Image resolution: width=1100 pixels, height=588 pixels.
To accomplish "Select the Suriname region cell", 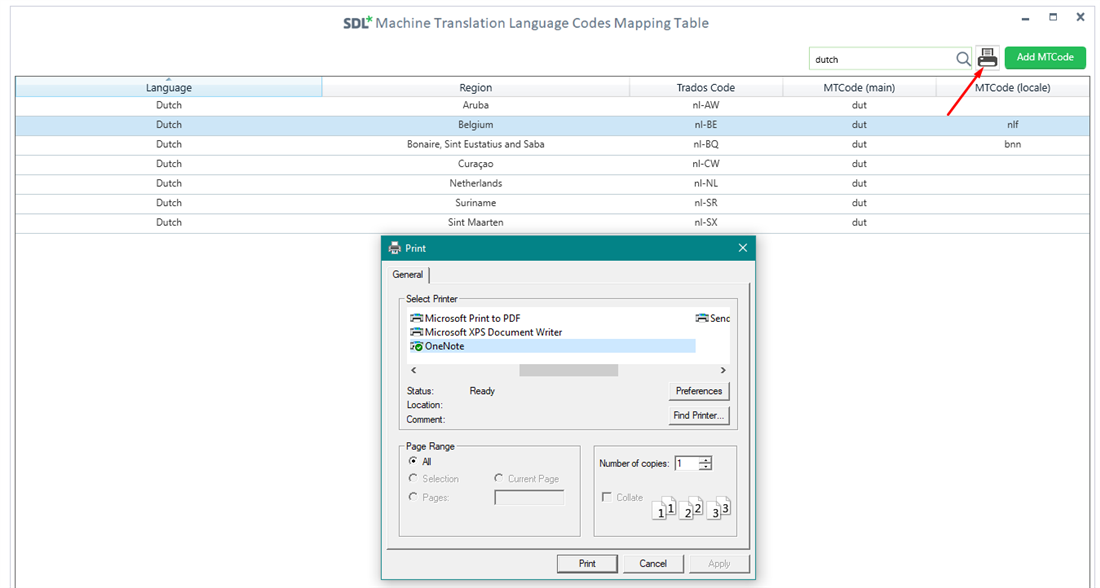I will [x=476, y=203].
